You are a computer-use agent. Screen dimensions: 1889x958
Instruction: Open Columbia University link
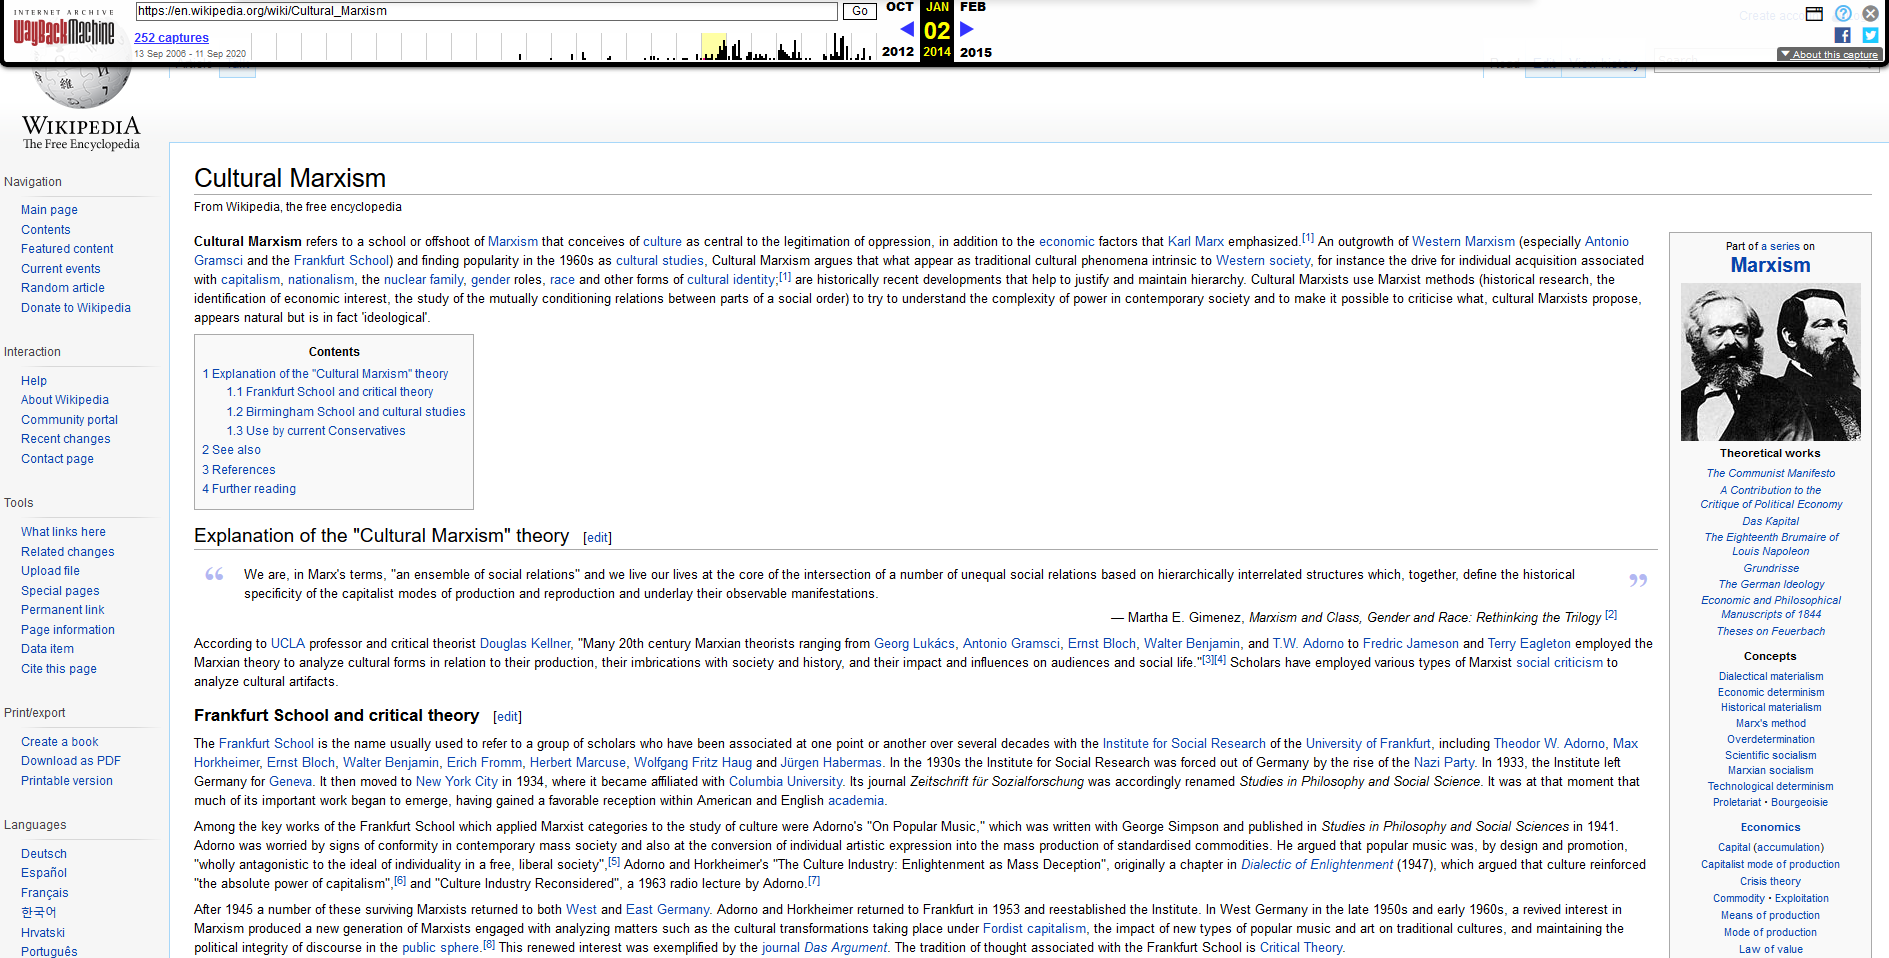[x=785, y=782]
